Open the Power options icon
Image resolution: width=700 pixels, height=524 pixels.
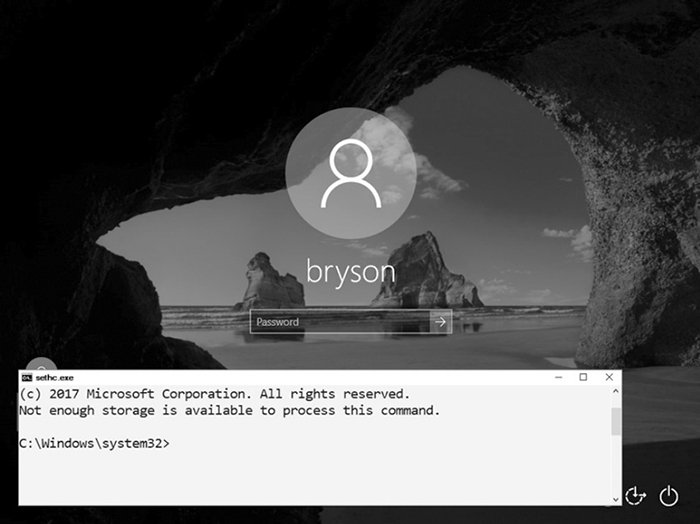tap(668, 495)
